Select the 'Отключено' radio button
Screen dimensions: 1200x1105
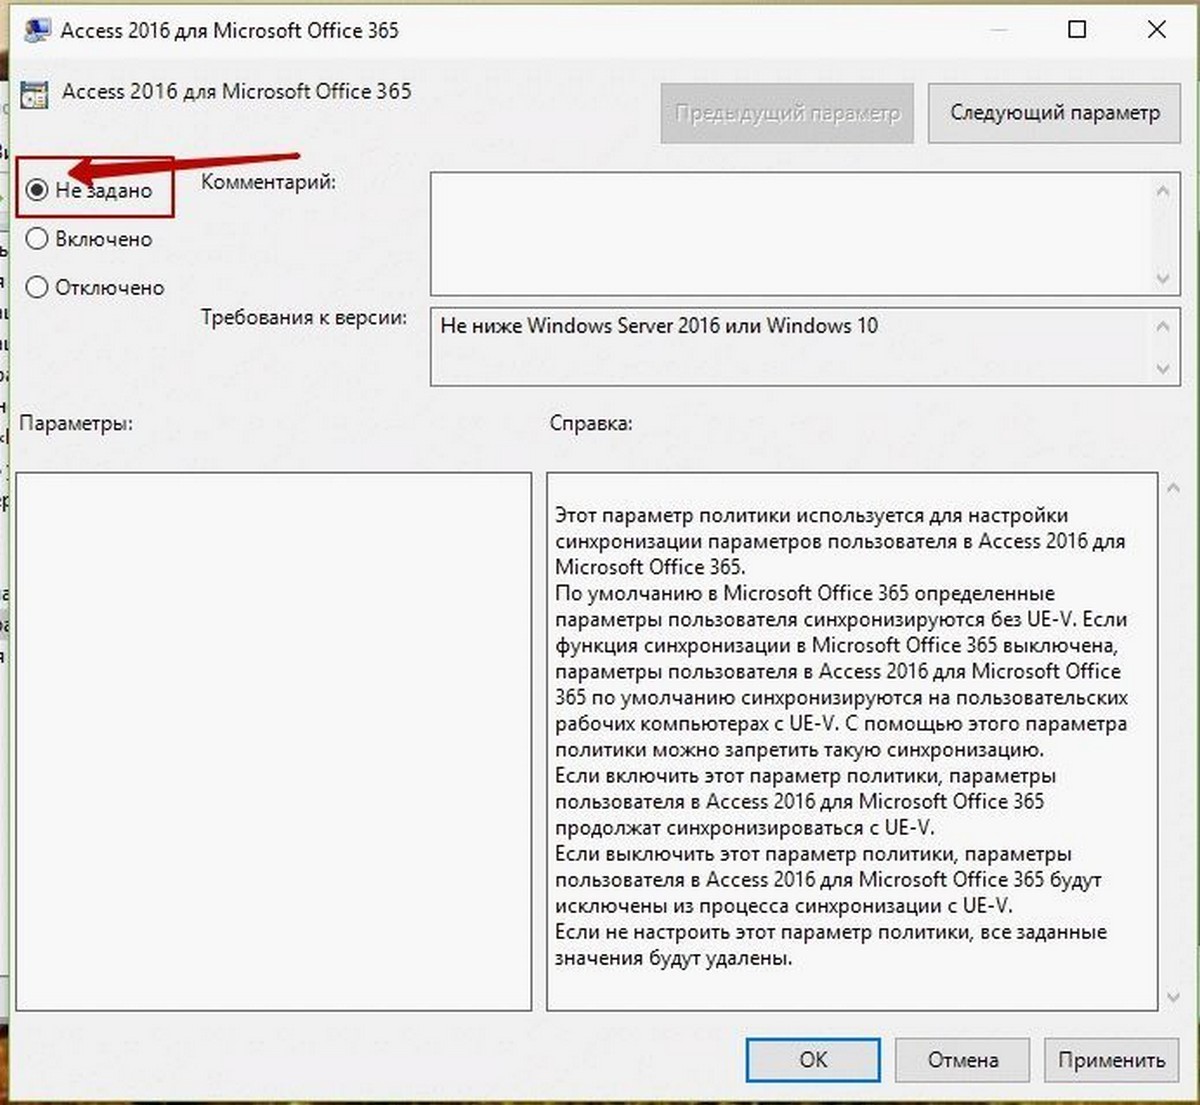(x=37, y=287)
